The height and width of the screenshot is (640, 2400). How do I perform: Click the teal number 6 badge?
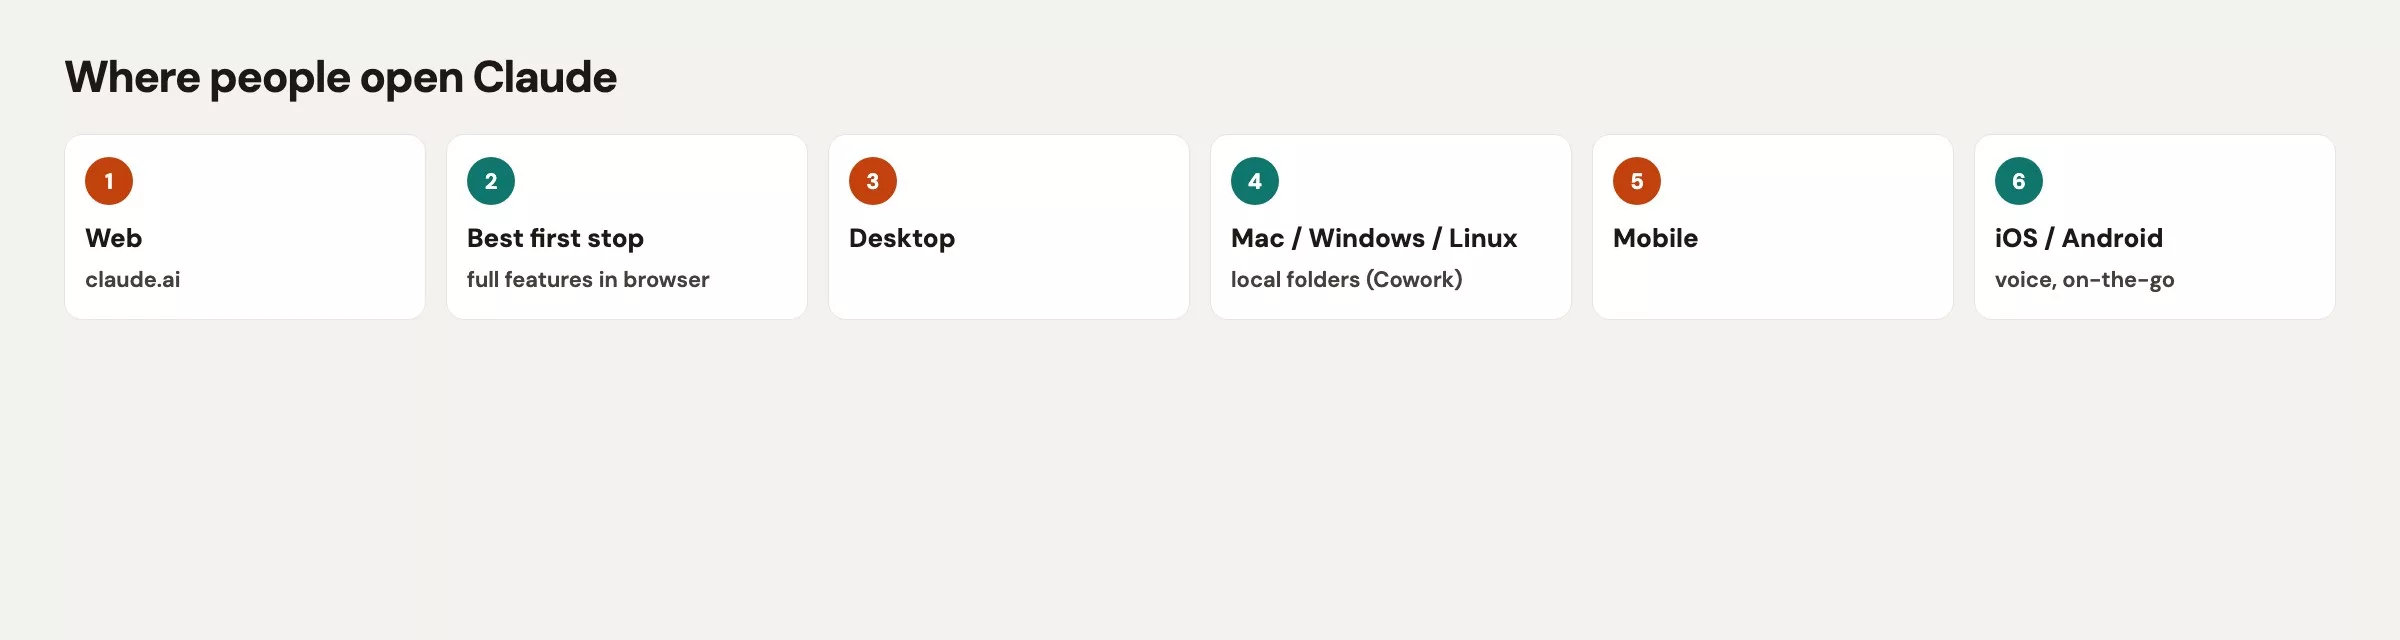tap(2019, 181)
